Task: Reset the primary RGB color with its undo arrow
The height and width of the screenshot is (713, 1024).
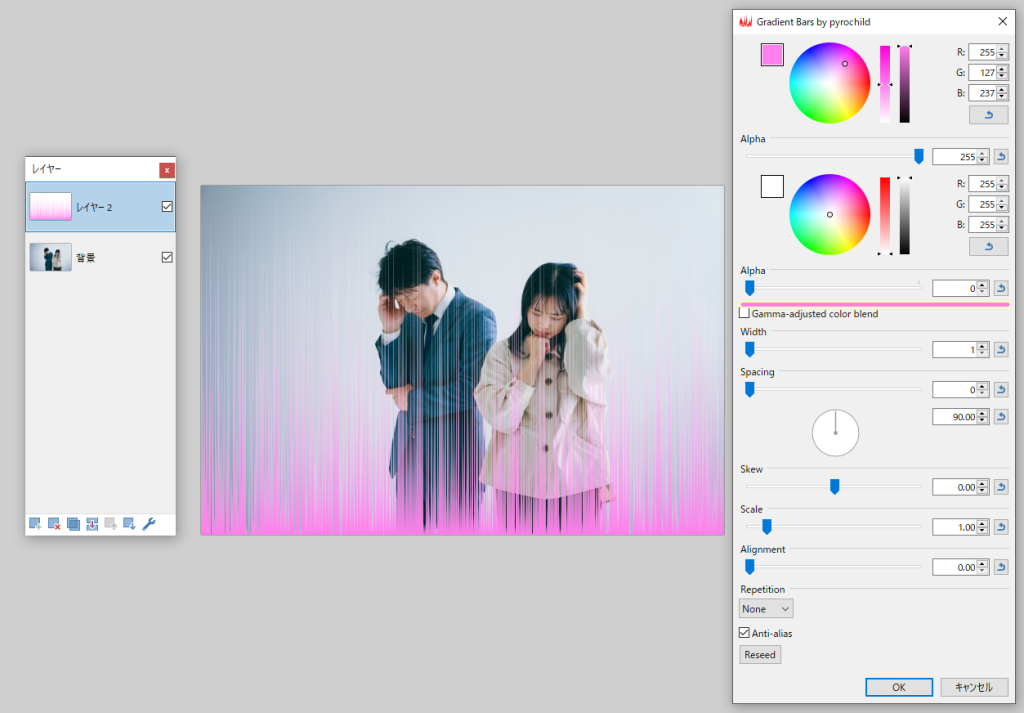Action: 989,114
